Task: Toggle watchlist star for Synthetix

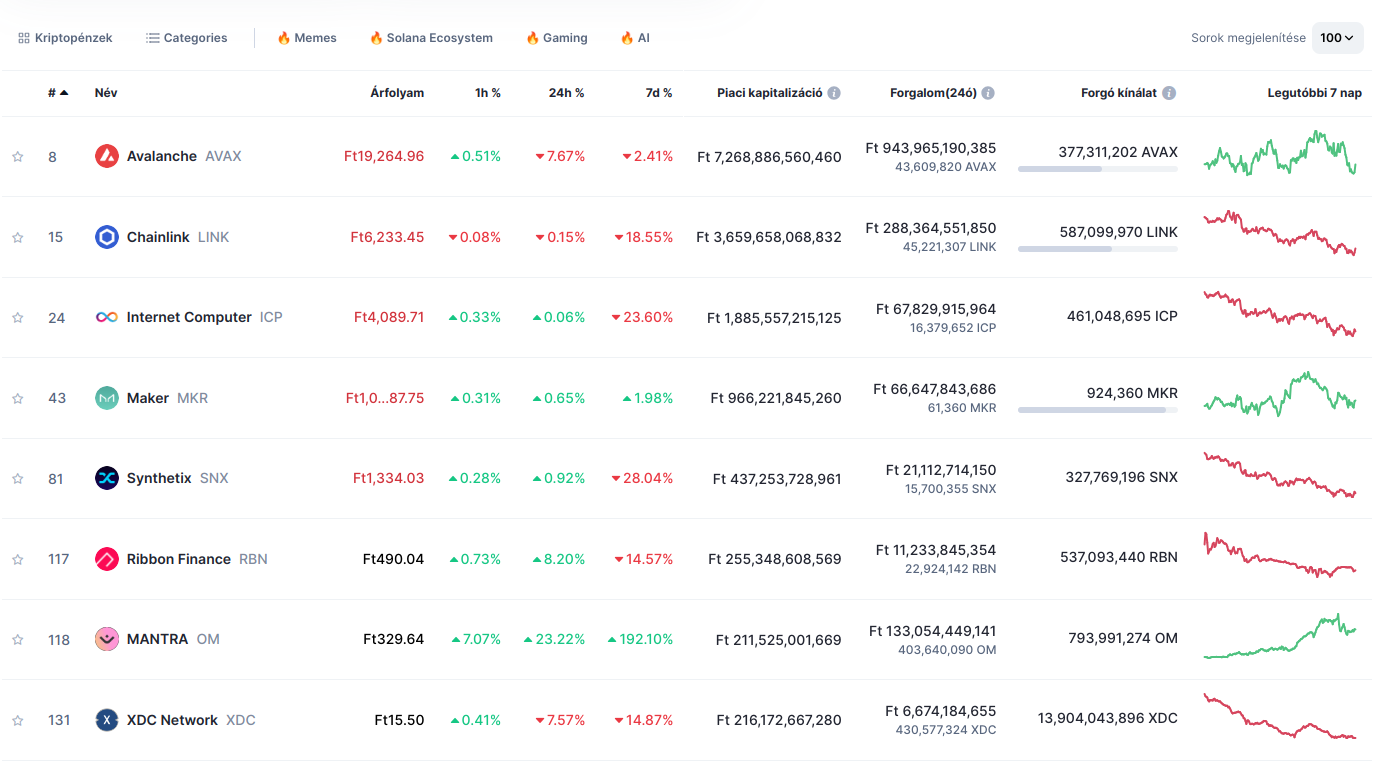Action: pos(17,479)
